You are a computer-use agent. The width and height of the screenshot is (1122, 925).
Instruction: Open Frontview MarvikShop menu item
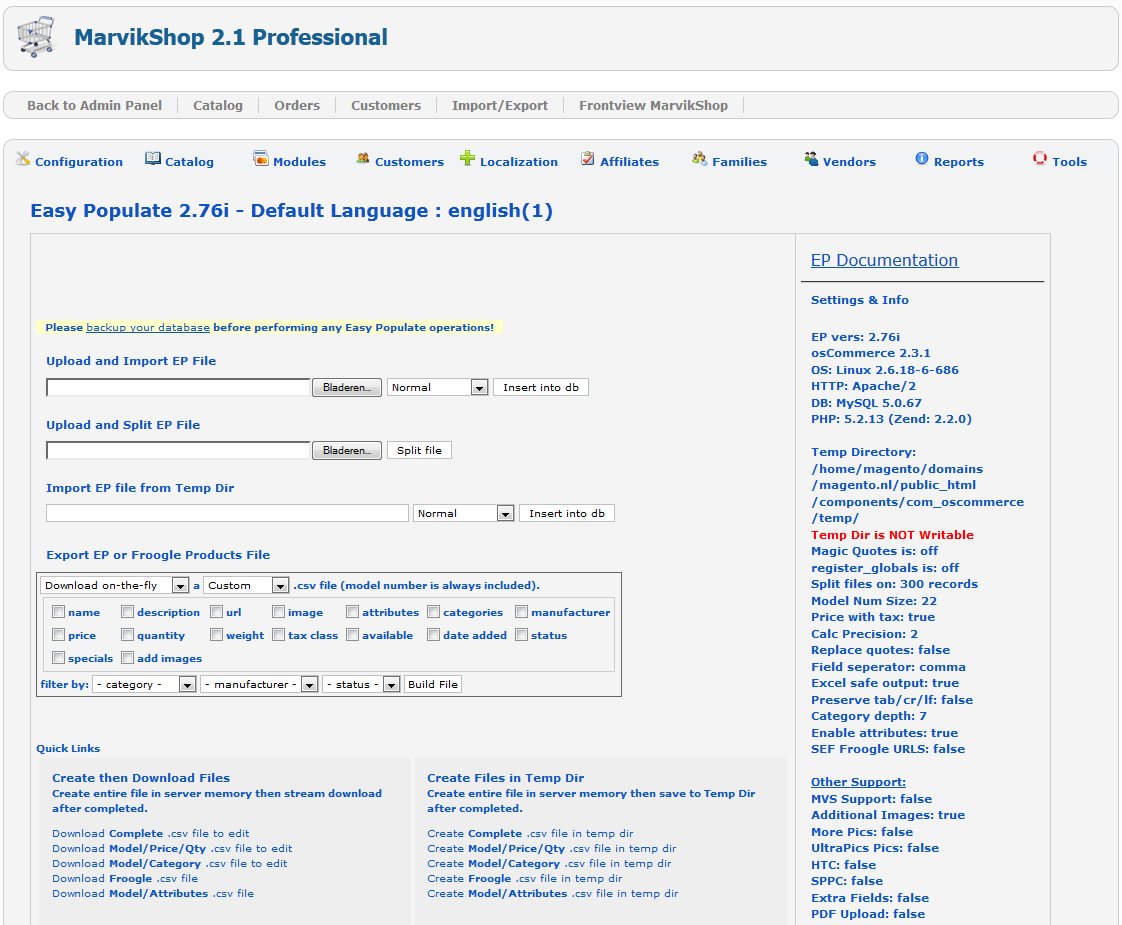(653, 105)
